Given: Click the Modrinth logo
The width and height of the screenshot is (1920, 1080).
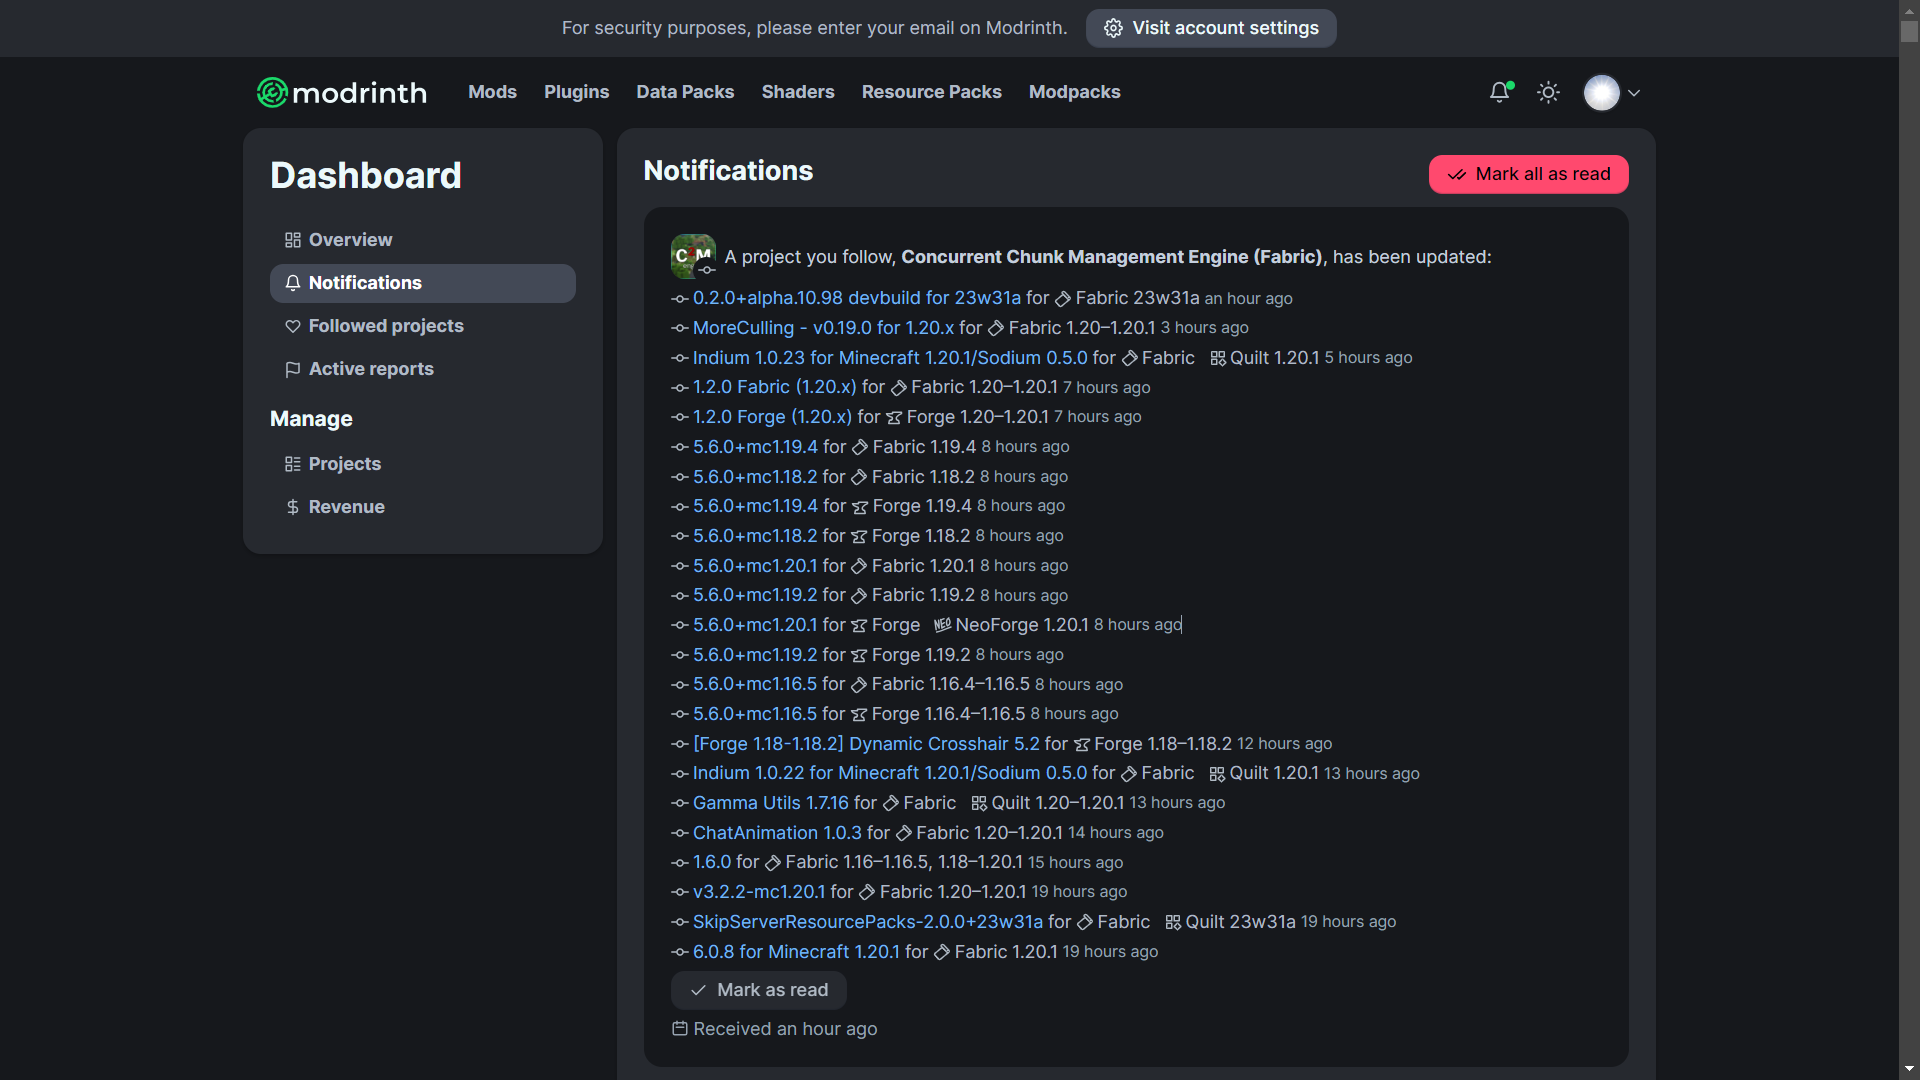Looking at the screenshot, I should (x=340, y=92).
